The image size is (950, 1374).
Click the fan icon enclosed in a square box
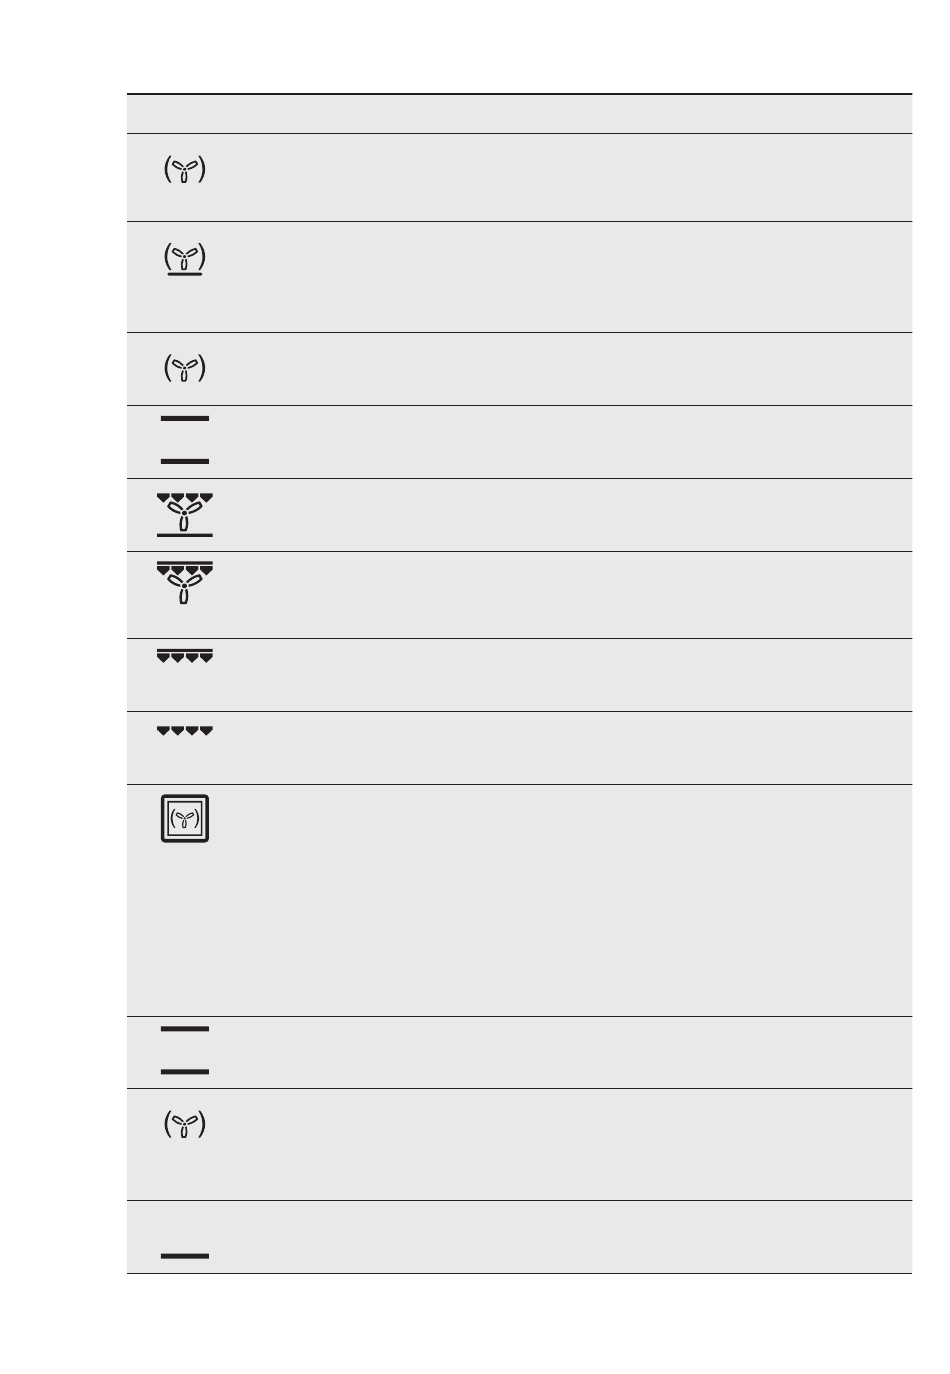pos(185,819)
